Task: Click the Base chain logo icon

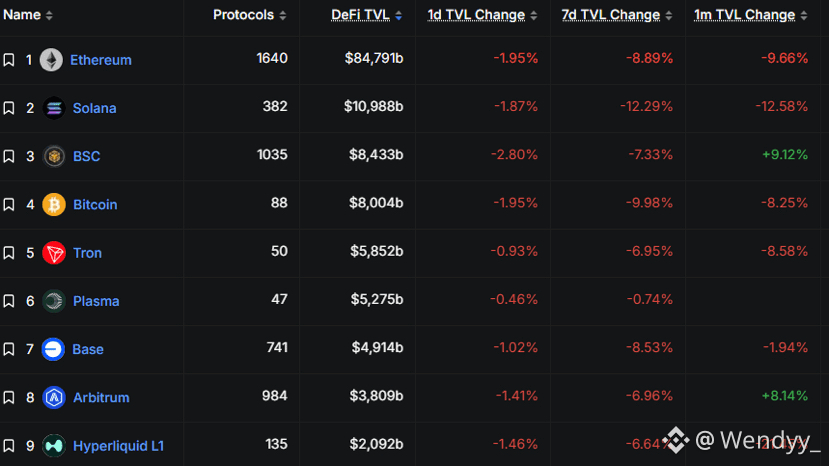Action: coord(54,349)
